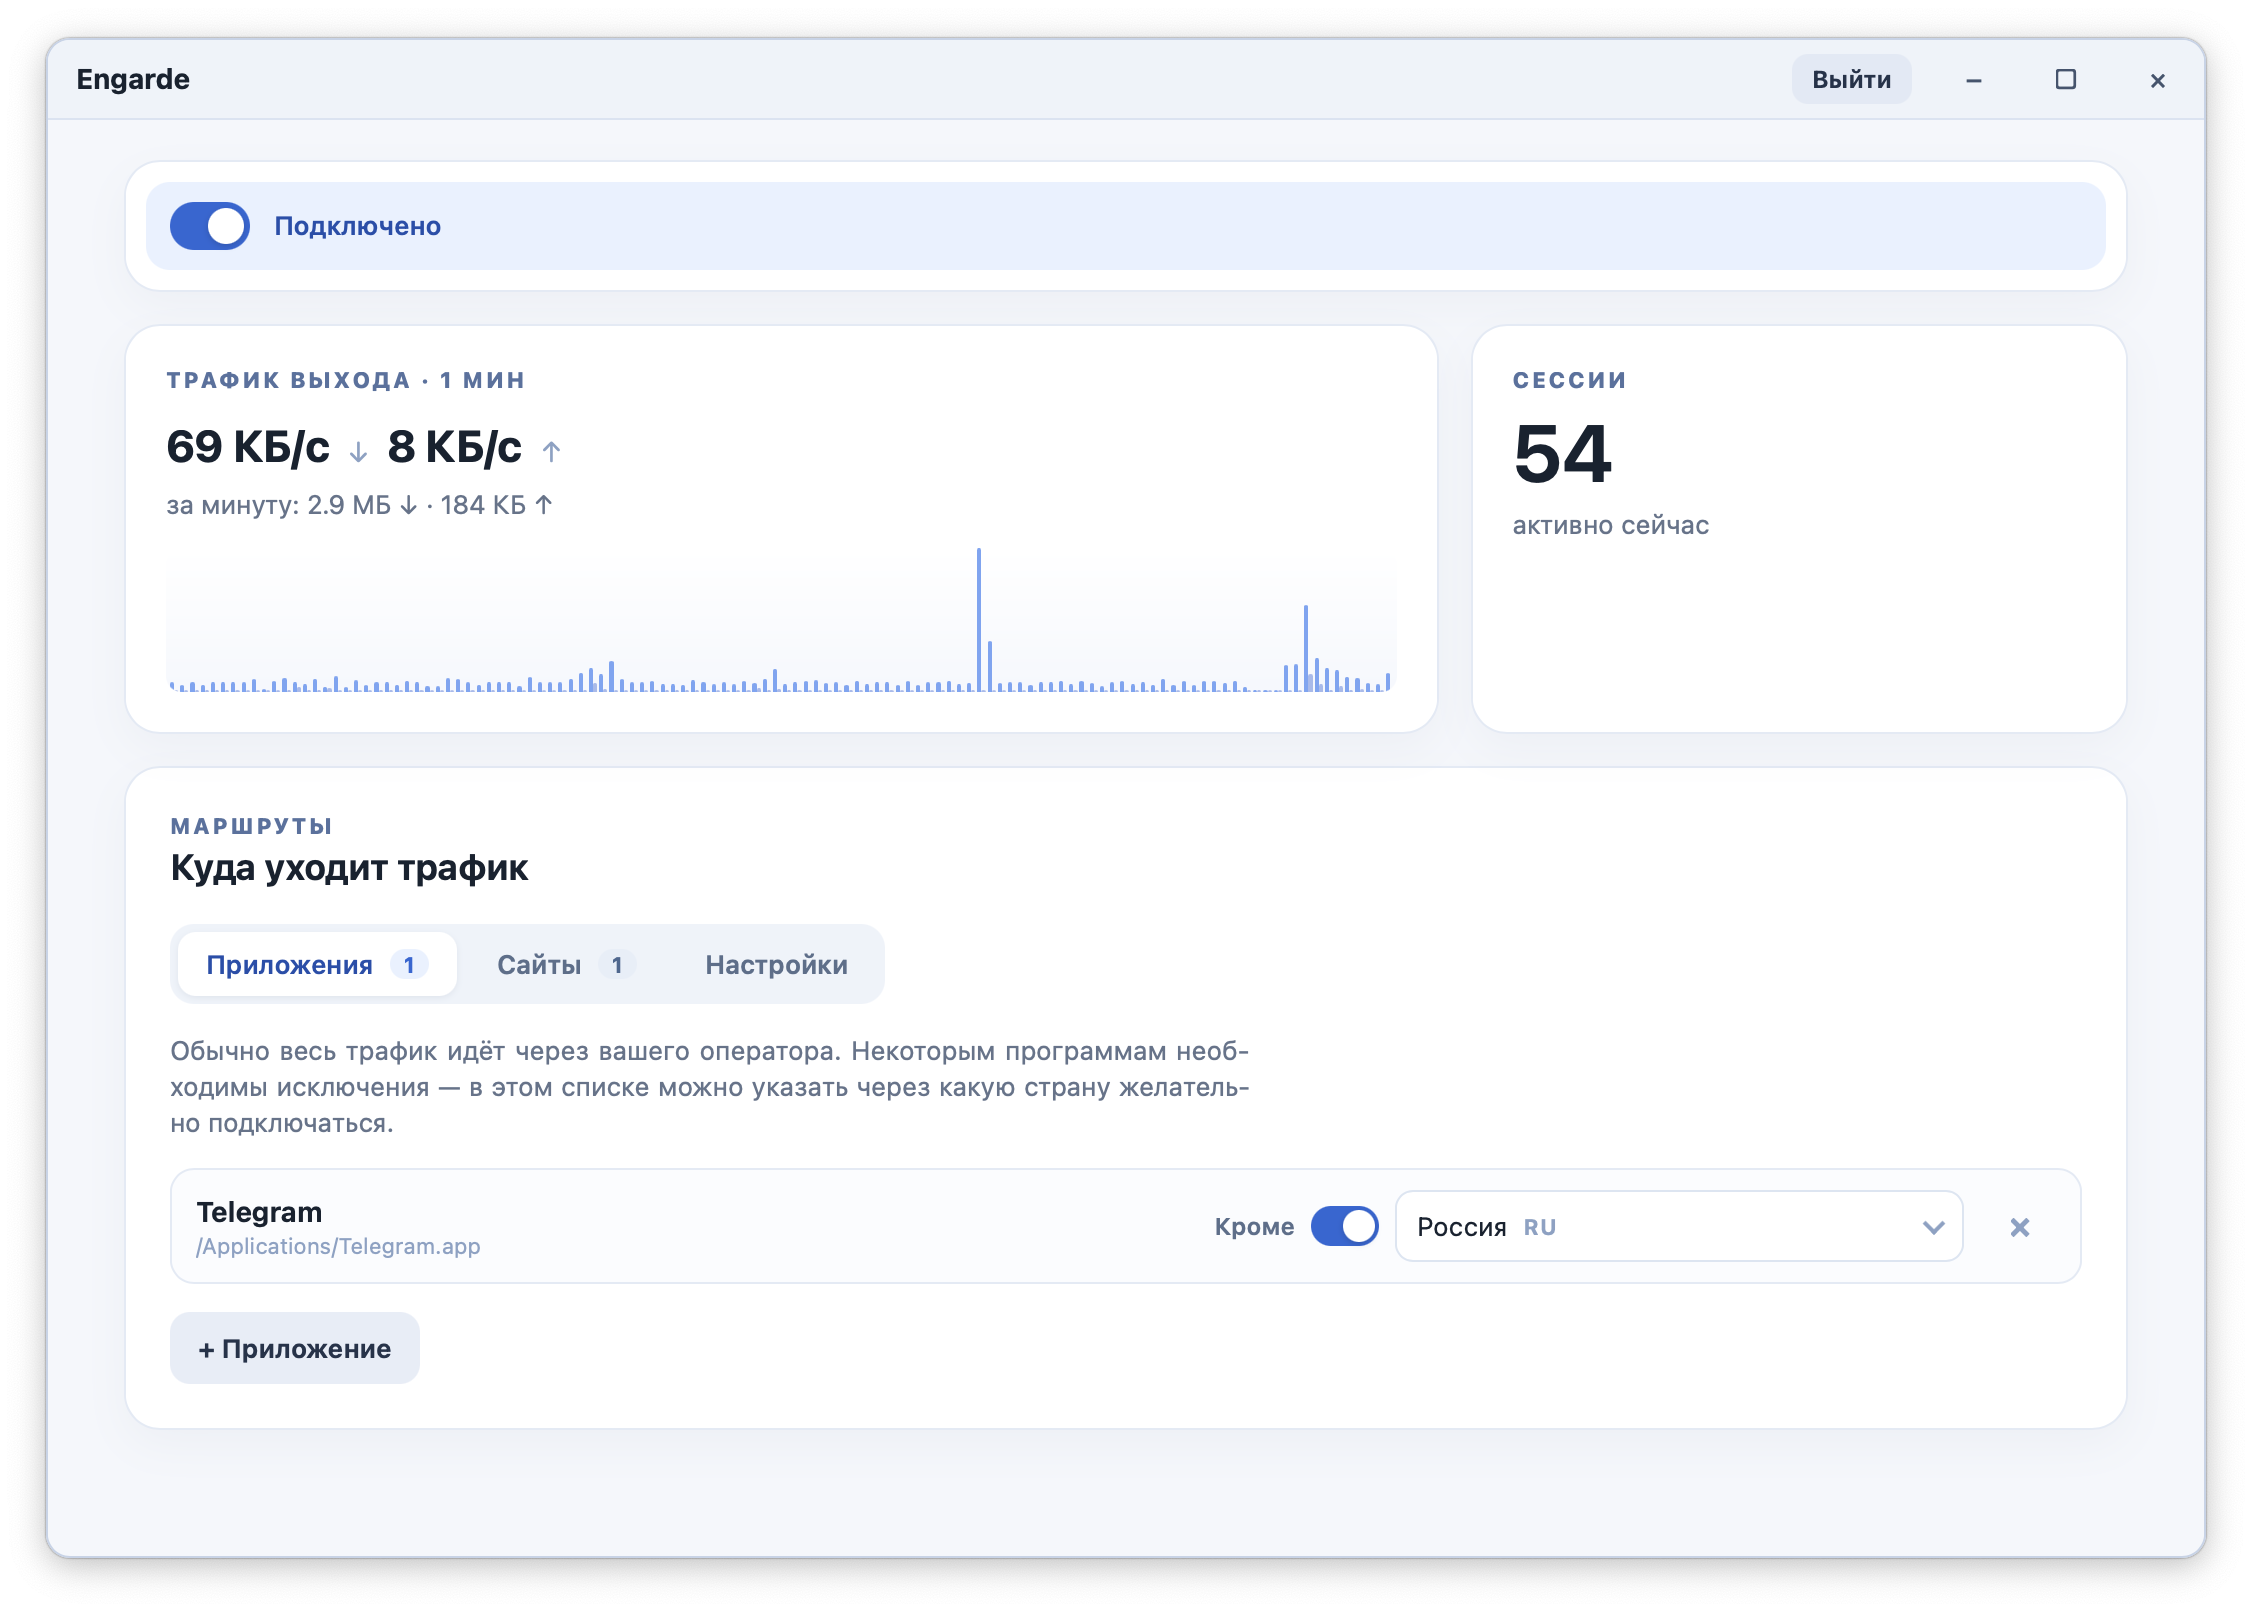Click the 54 sessions count
Viewport: 2252px width, 1612px height.
[1563, 454]
